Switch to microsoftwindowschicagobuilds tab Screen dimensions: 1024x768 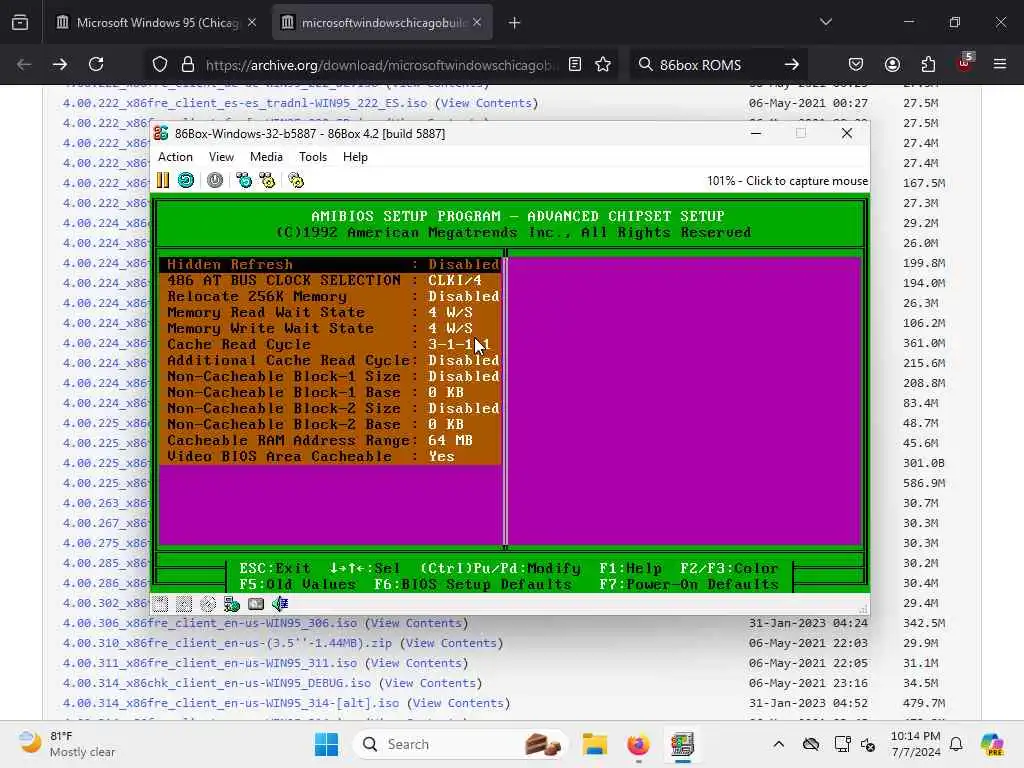(x=382, y=23)
